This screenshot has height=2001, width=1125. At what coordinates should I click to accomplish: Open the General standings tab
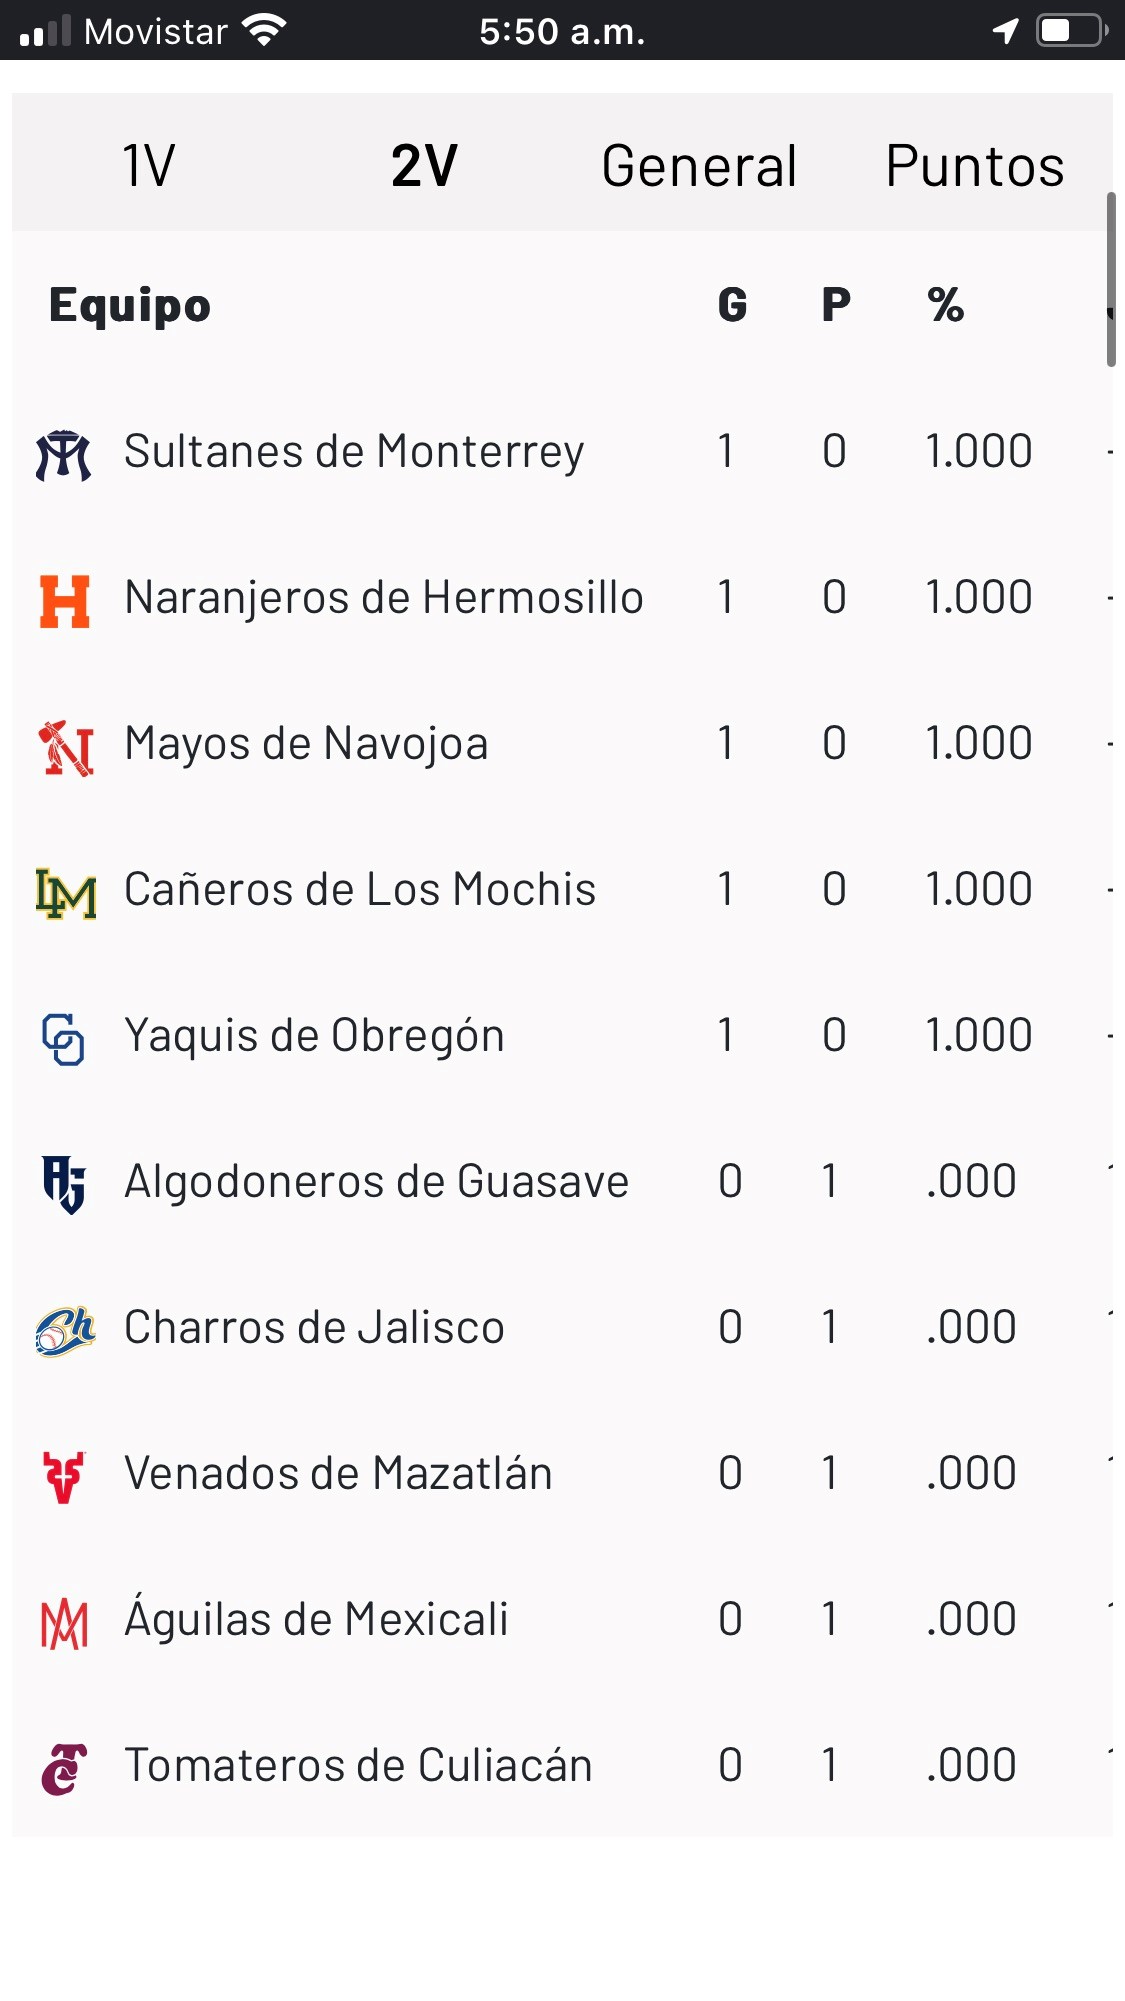699,165
